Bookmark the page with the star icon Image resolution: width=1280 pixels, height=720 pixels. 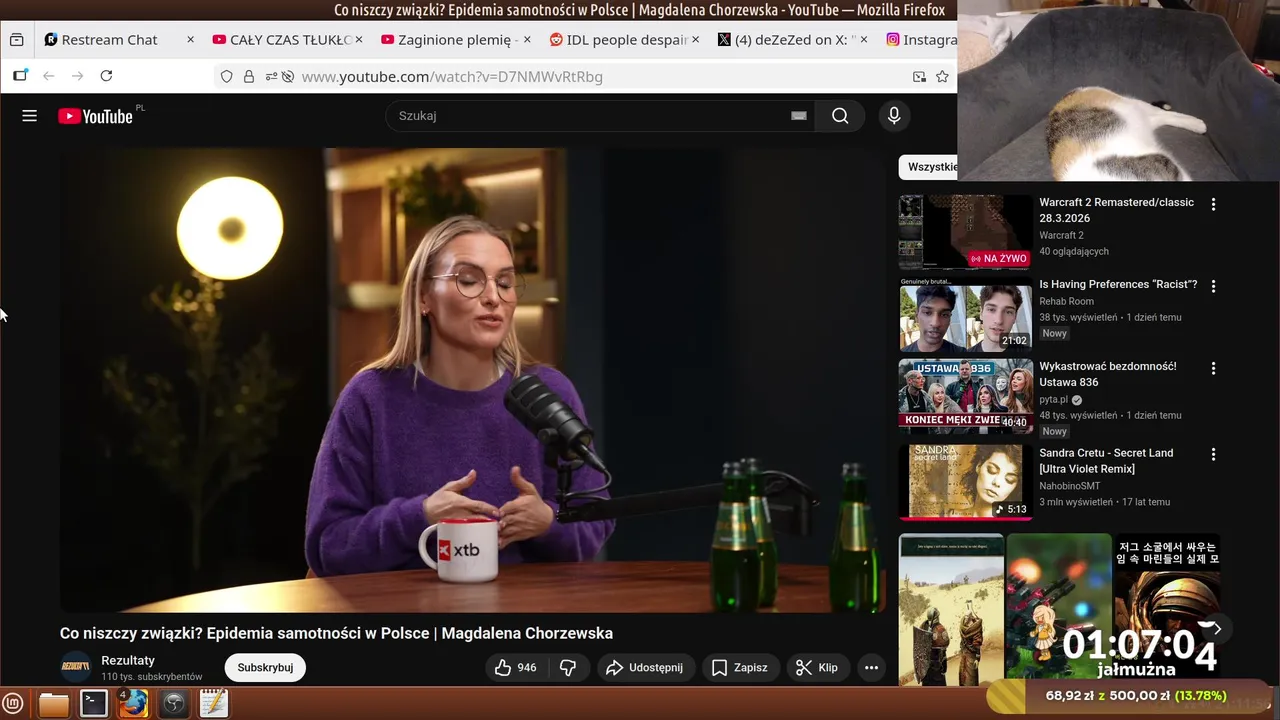(x=942, y=77)
